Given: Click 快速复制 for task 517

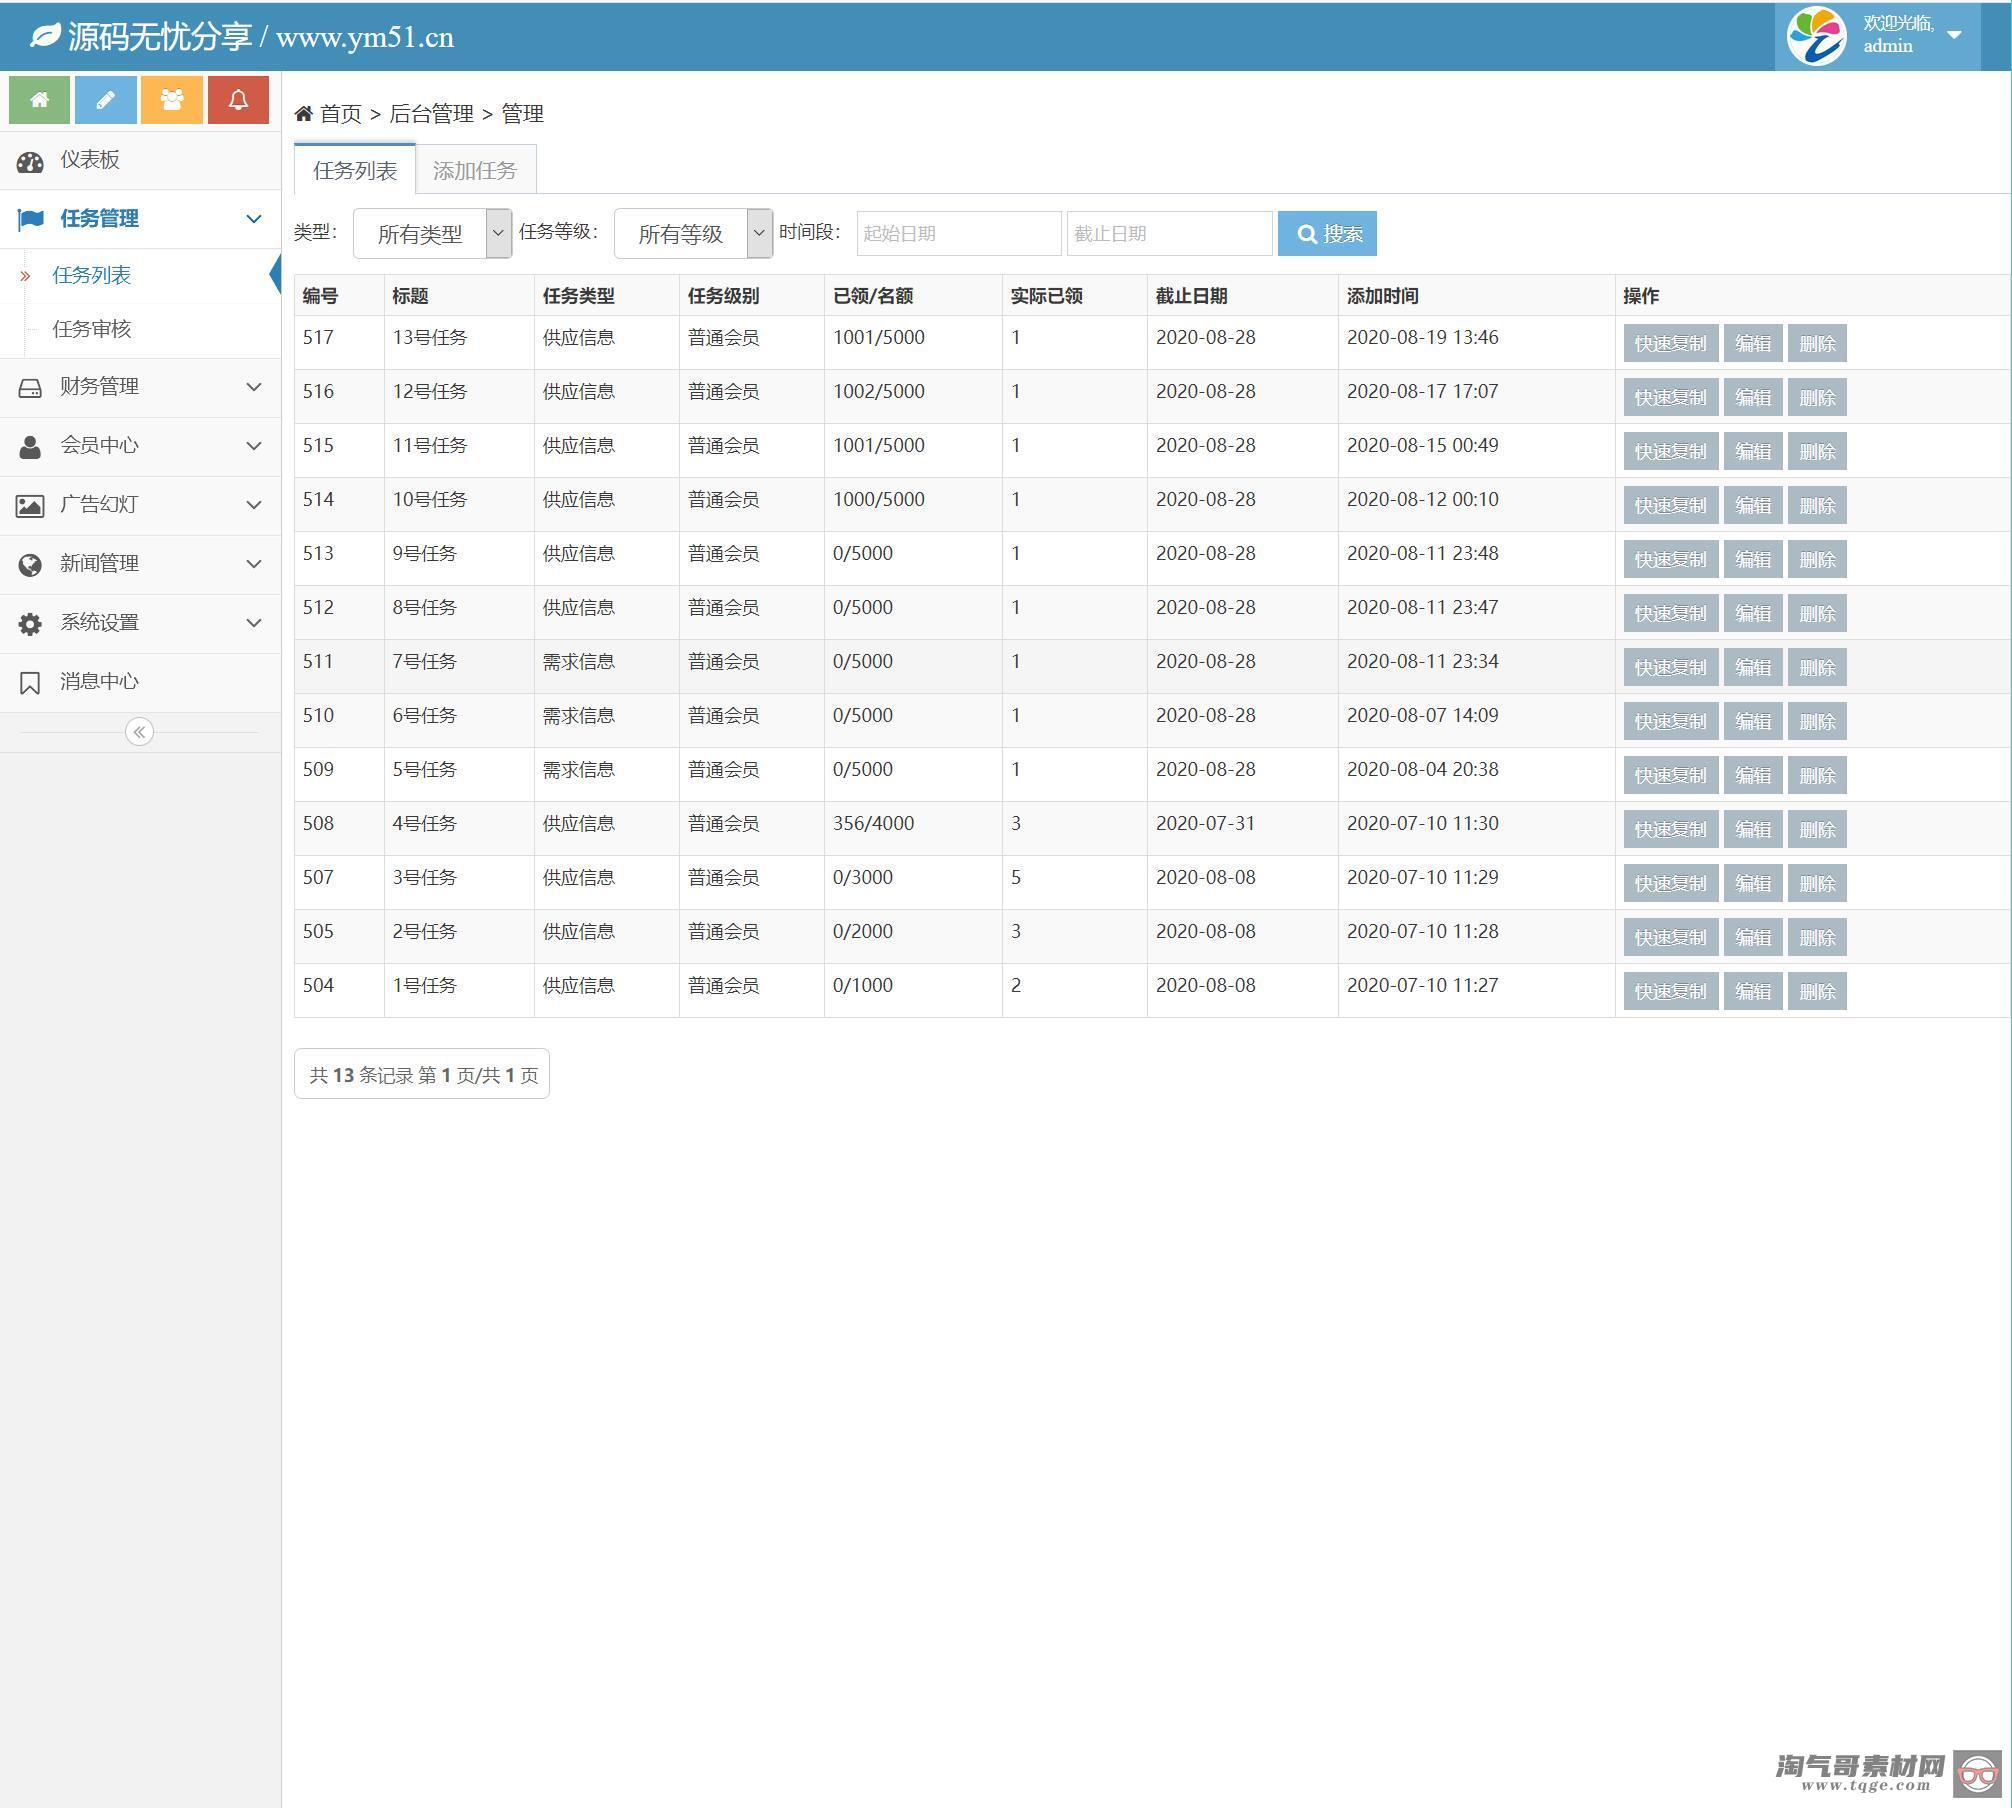Looking at the screenshot, I should click(x=1670, y=343).
